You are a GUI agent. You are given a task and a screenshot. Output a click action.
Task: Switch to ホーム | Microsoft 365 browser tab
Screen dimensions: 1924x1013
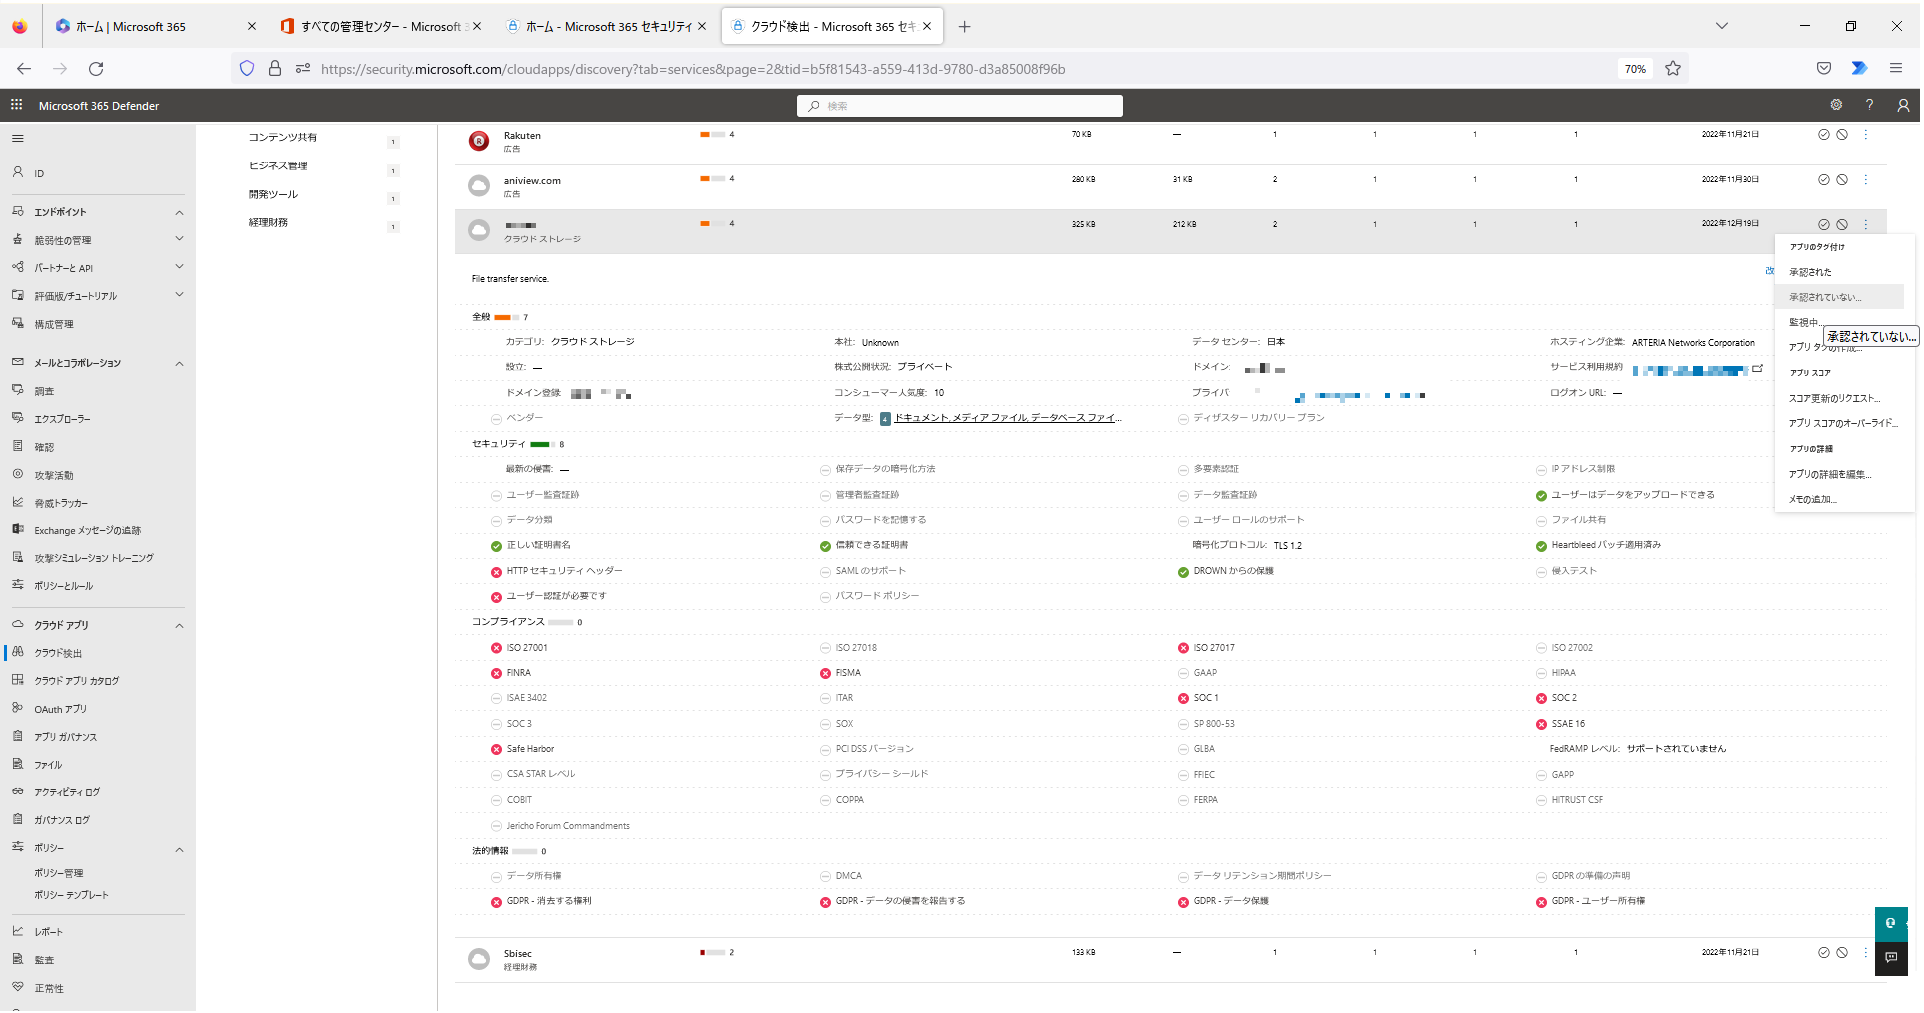coord(155,27)
